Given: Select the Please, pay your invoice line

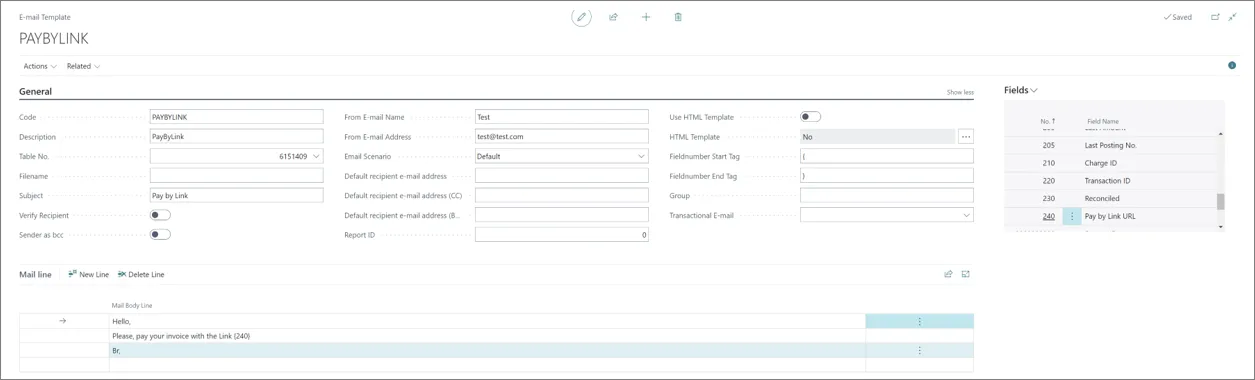Looking at the screenshot, I should point(487,336).
